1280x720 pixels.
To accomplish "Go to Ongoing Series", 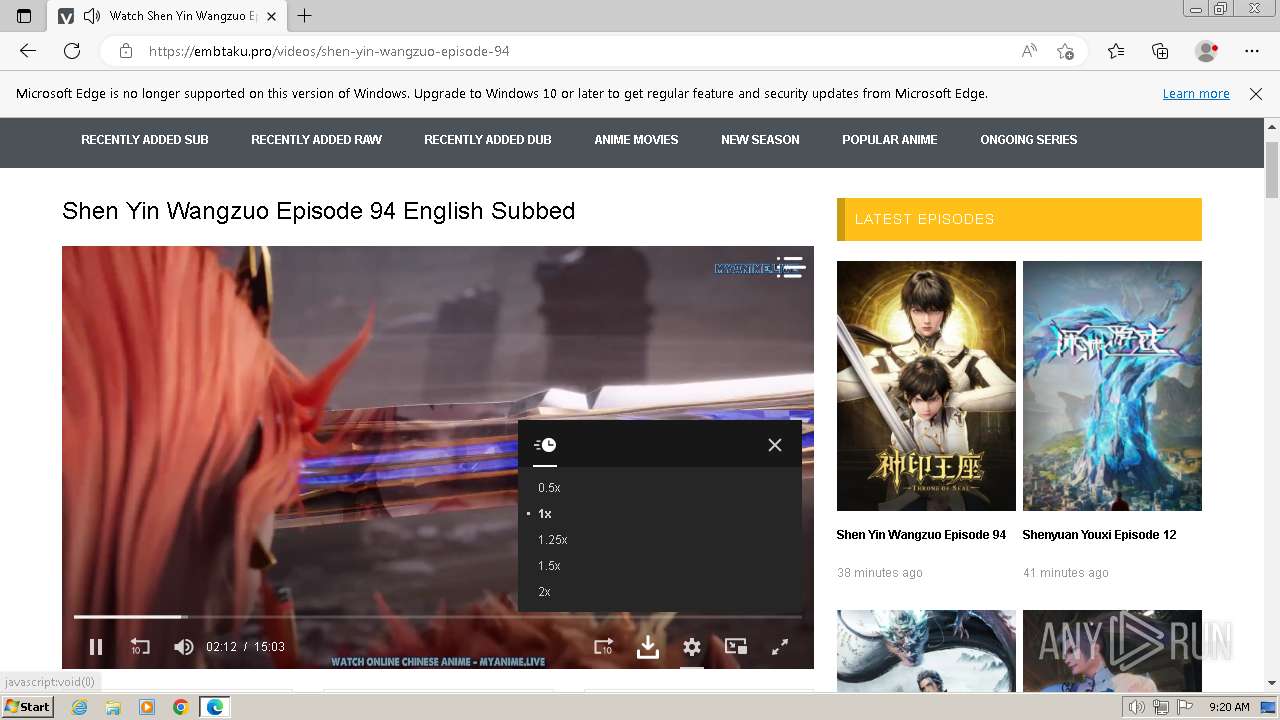I will [x=1029, y=140].
